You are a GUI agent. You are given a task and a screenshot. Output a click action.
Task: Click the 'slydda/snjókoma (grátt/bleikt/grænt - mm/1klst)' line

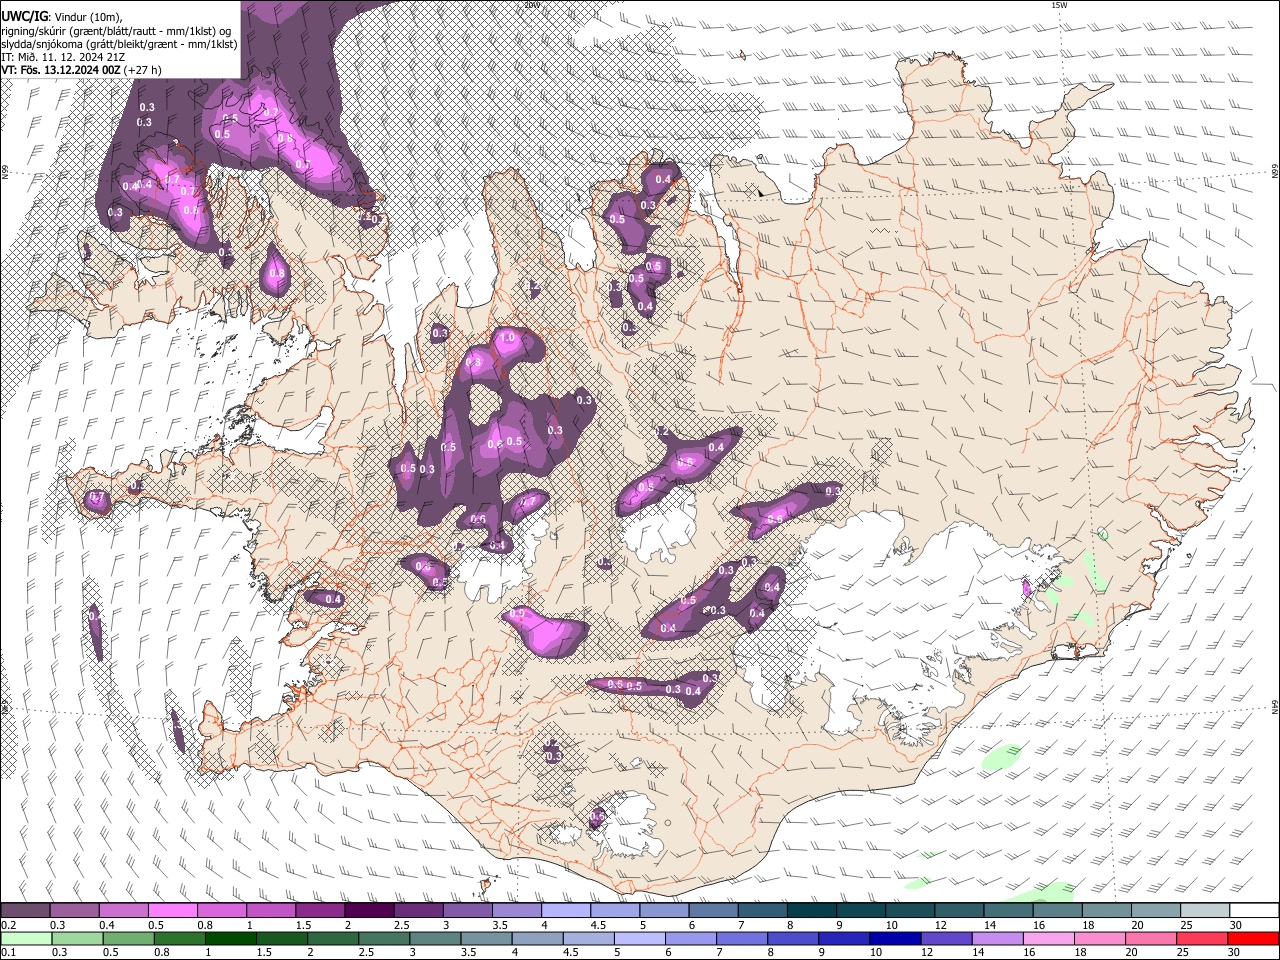click(119, 44)
